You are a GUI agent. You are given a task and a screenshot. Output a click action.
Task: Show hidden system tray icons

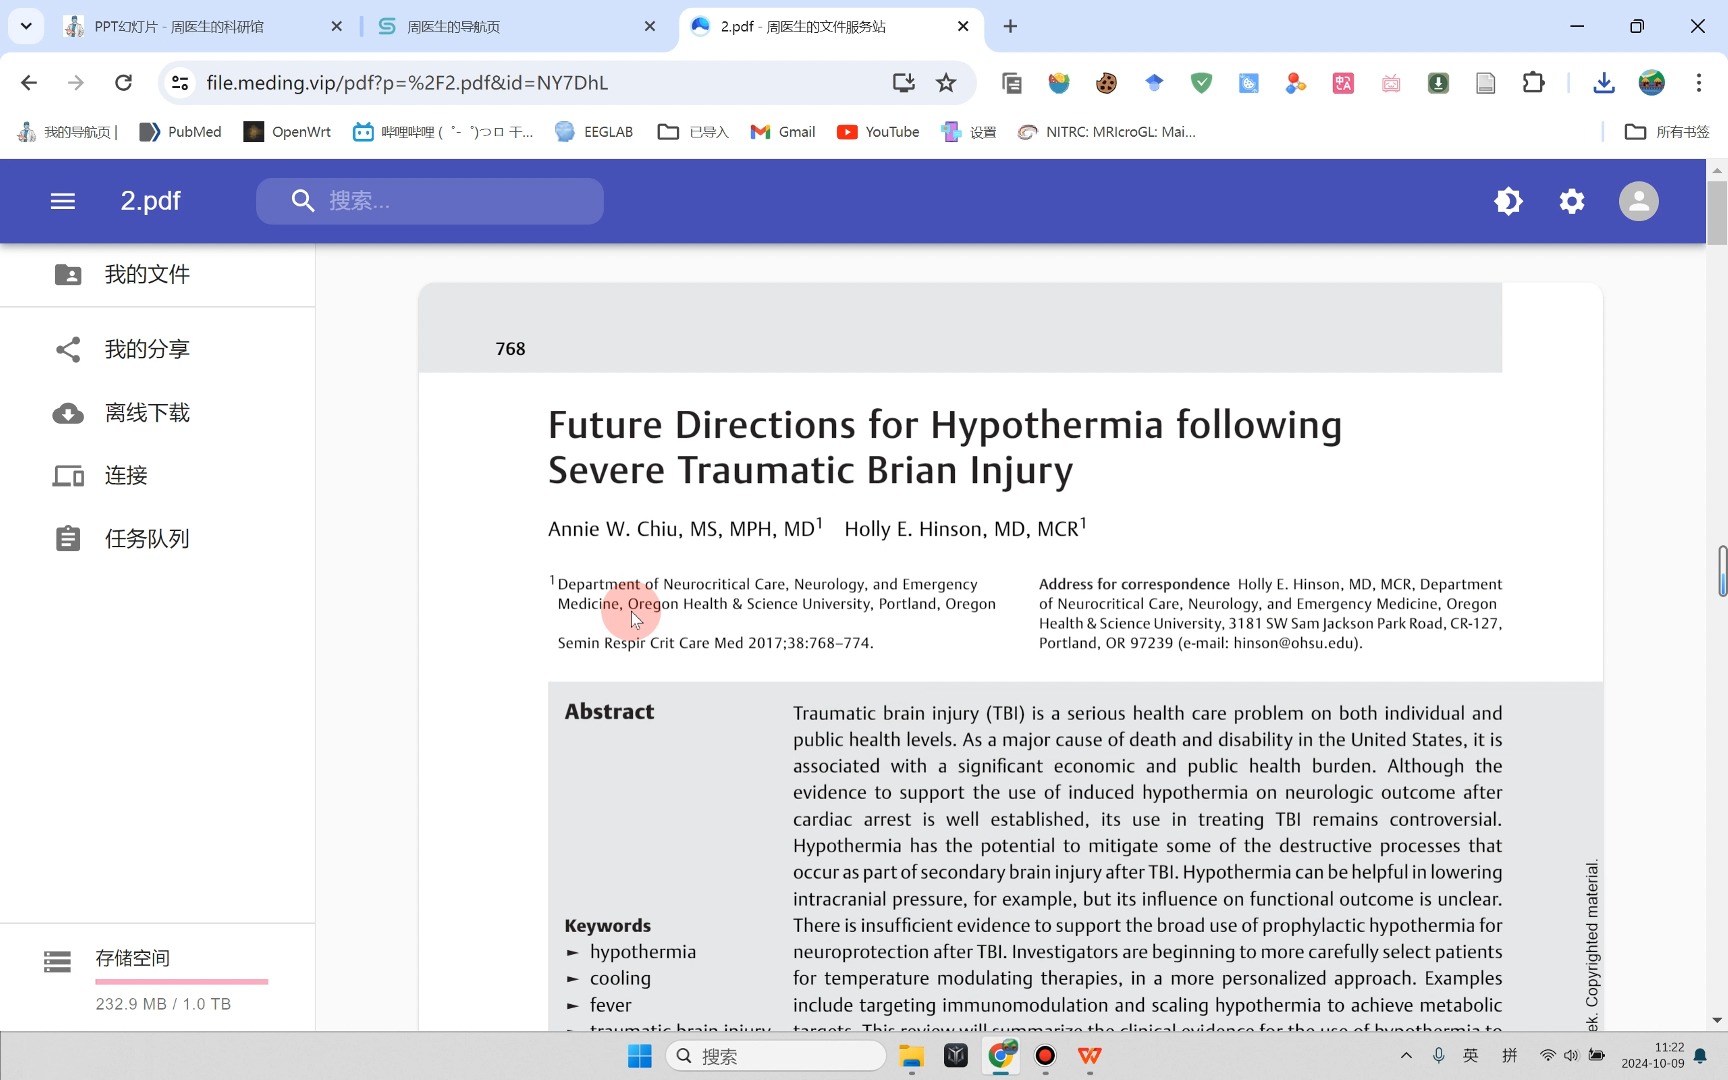point(1406,1056)
